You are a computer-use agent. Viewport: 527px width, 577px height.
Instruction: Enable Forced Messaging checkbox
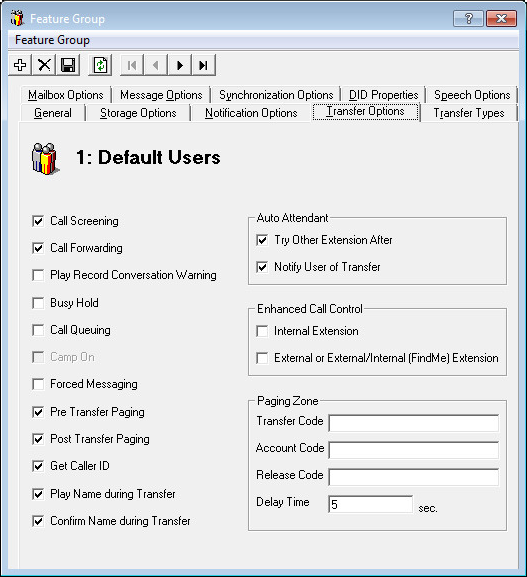coord(38,384)
